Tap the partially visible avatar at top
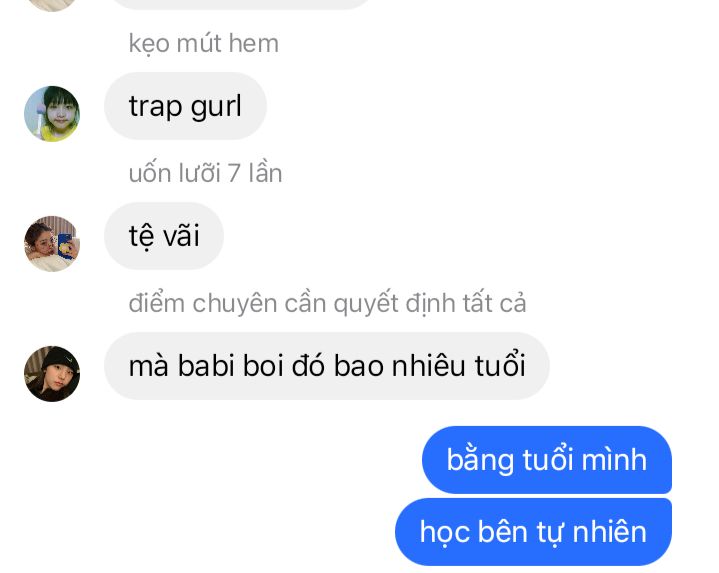Viewport: 719px width, 573px height. pos(52,5)
